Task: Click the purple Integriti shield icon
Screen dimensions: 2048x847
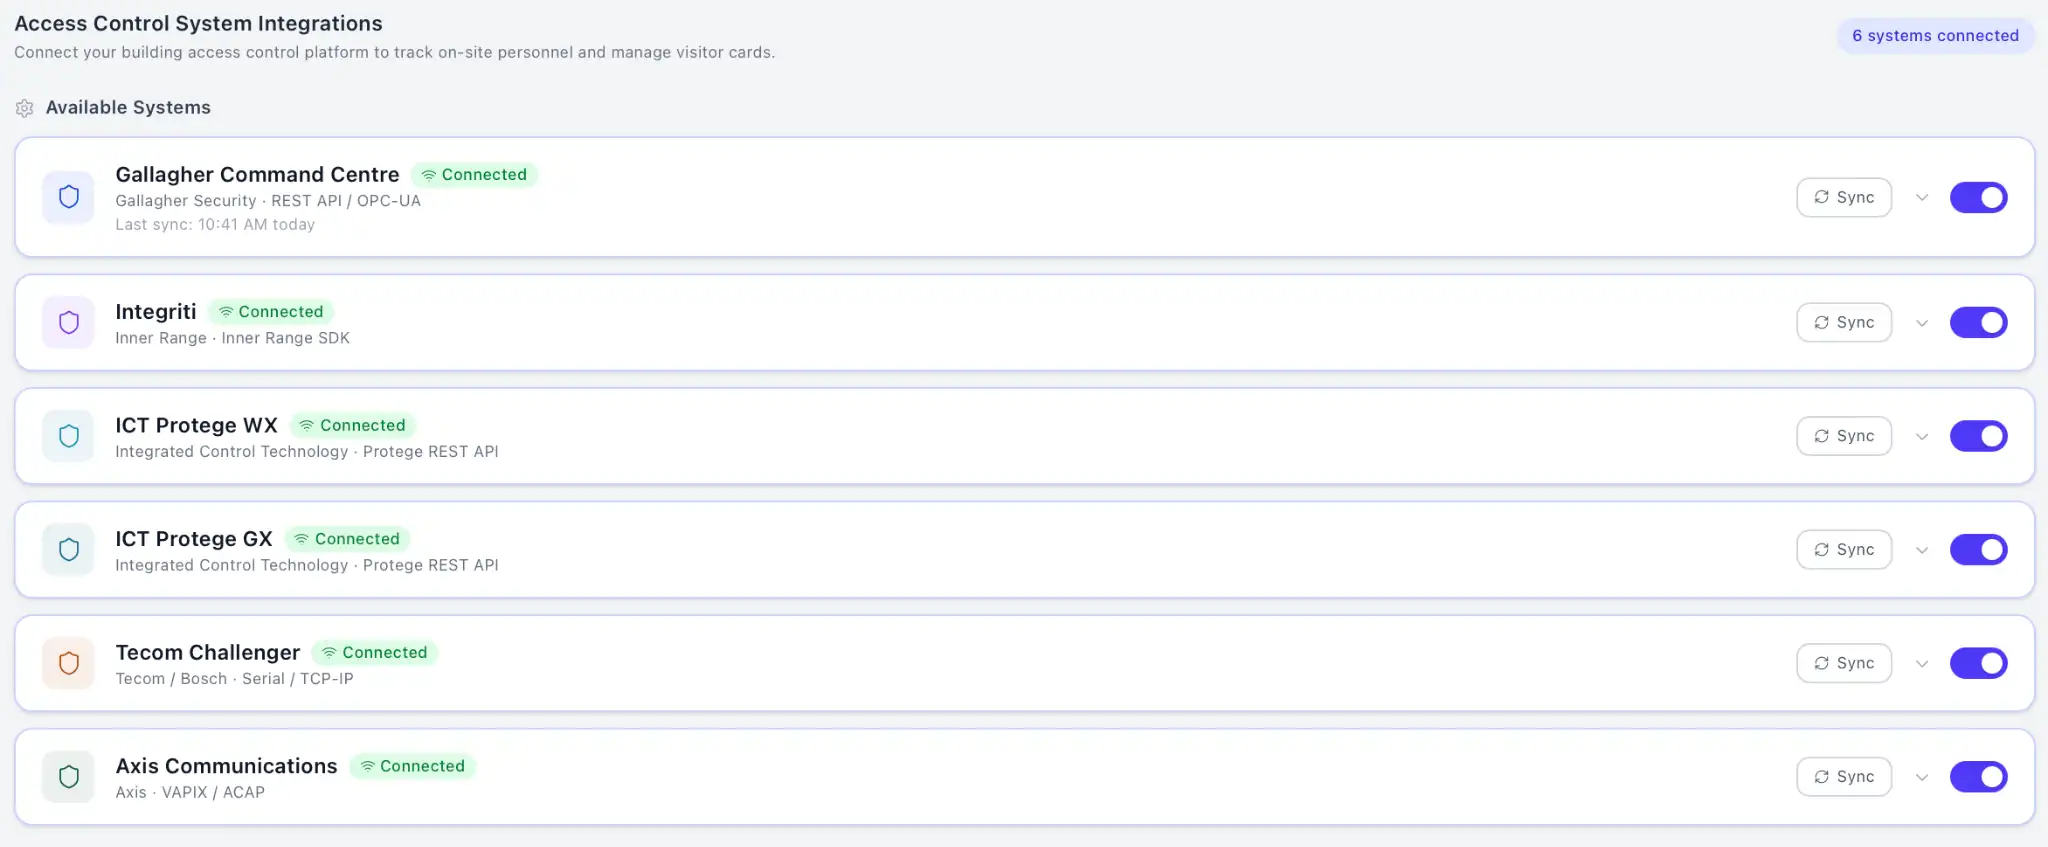Action: tap(69, 322)
